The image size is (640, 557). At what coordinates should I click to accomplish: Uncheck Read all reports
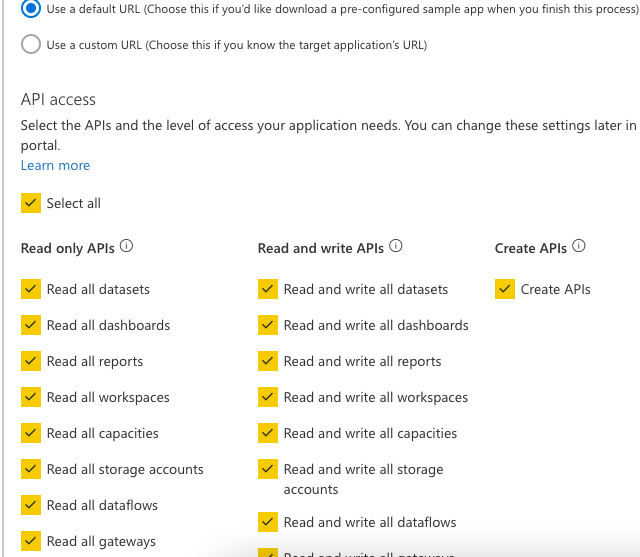(31, 361)
